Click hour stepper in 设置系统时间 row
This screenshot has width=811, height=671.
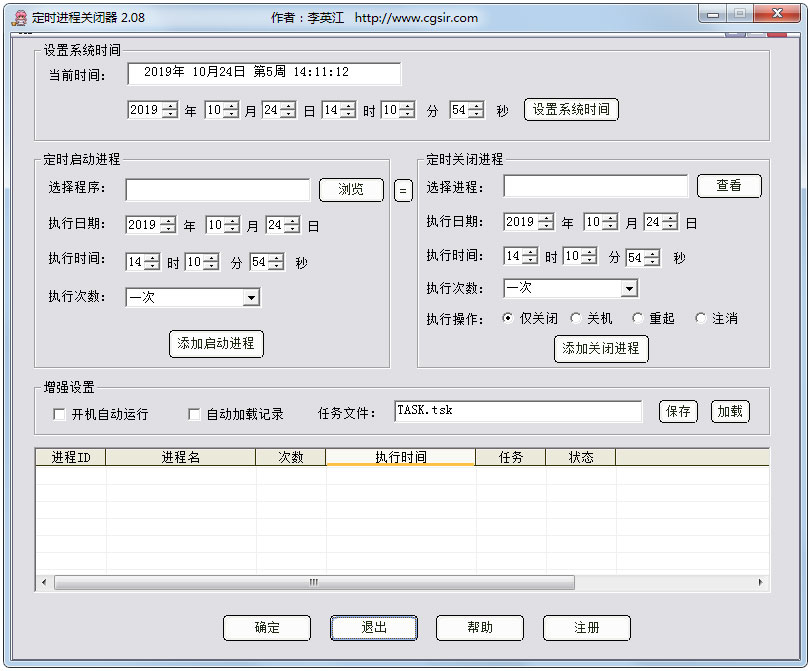click(x=348, y=110)
